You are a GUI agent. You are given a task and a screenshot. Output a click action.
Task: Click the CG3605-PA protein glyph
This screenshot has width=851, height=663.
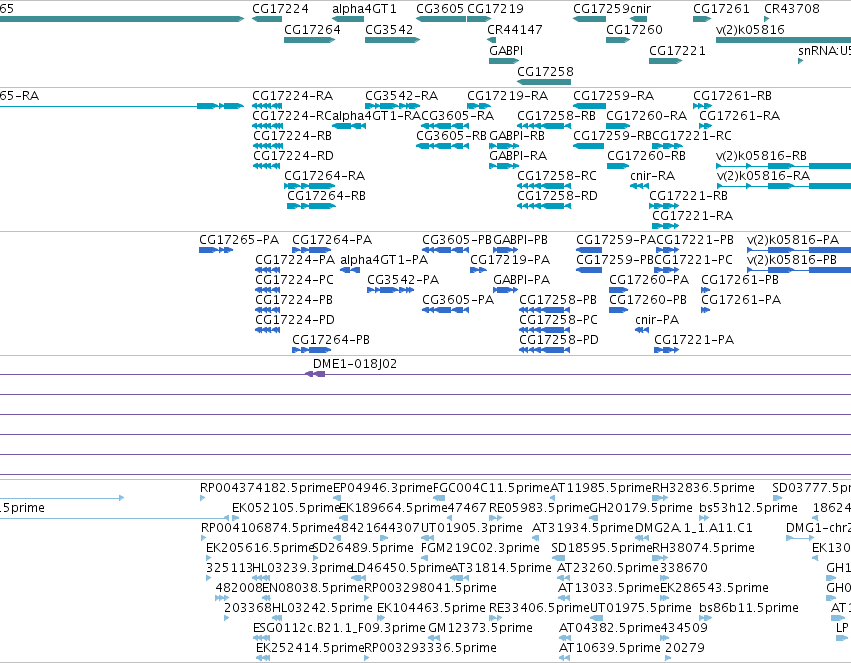446,310
